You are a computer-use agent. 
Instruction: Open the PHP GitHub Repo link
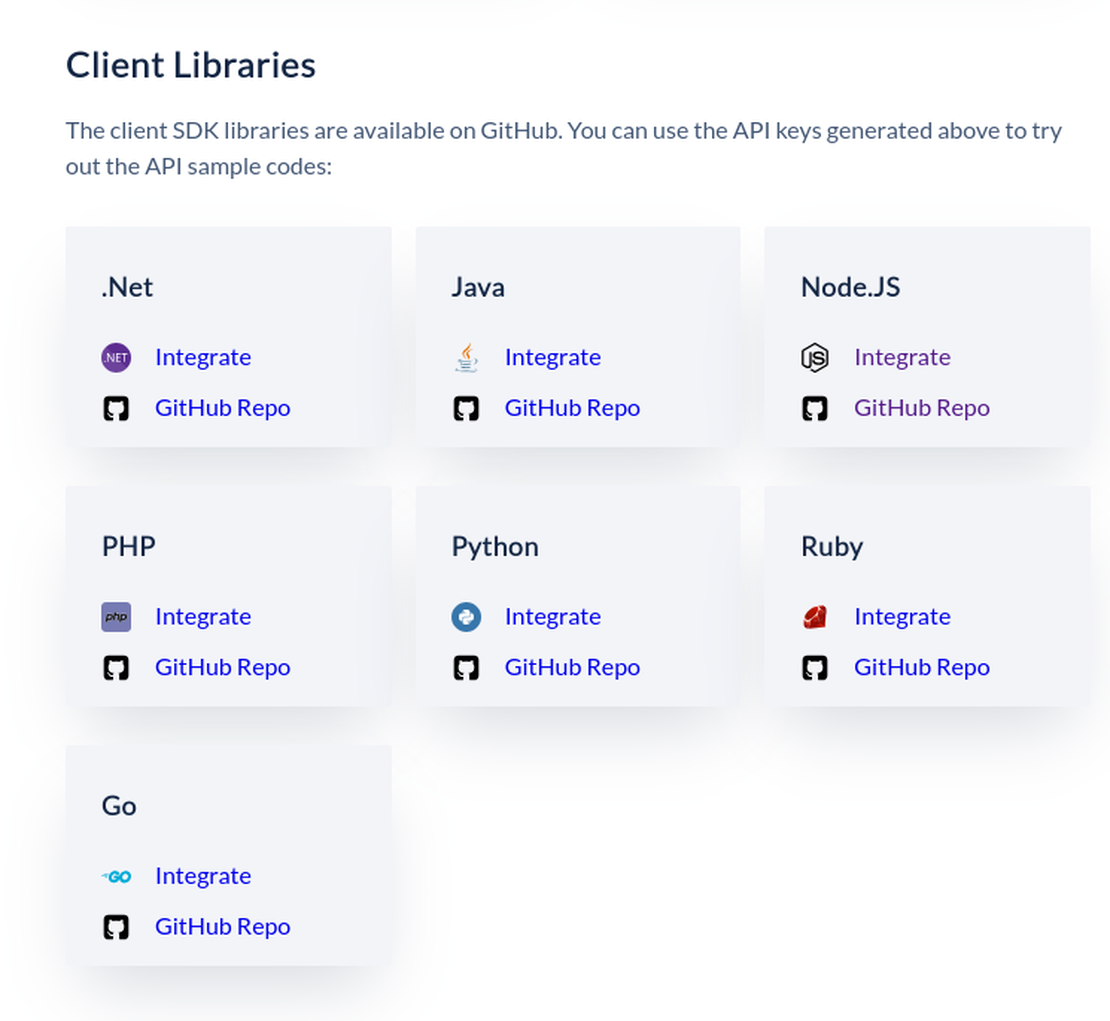click(x=222, y=668)
